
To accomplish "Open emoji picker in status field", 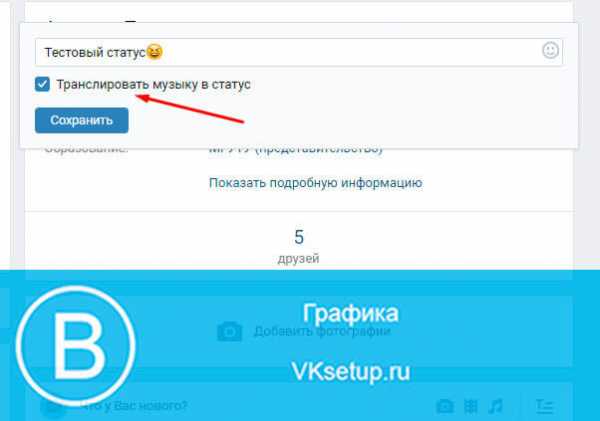I will pyautogui.click(x=550, y=51).
